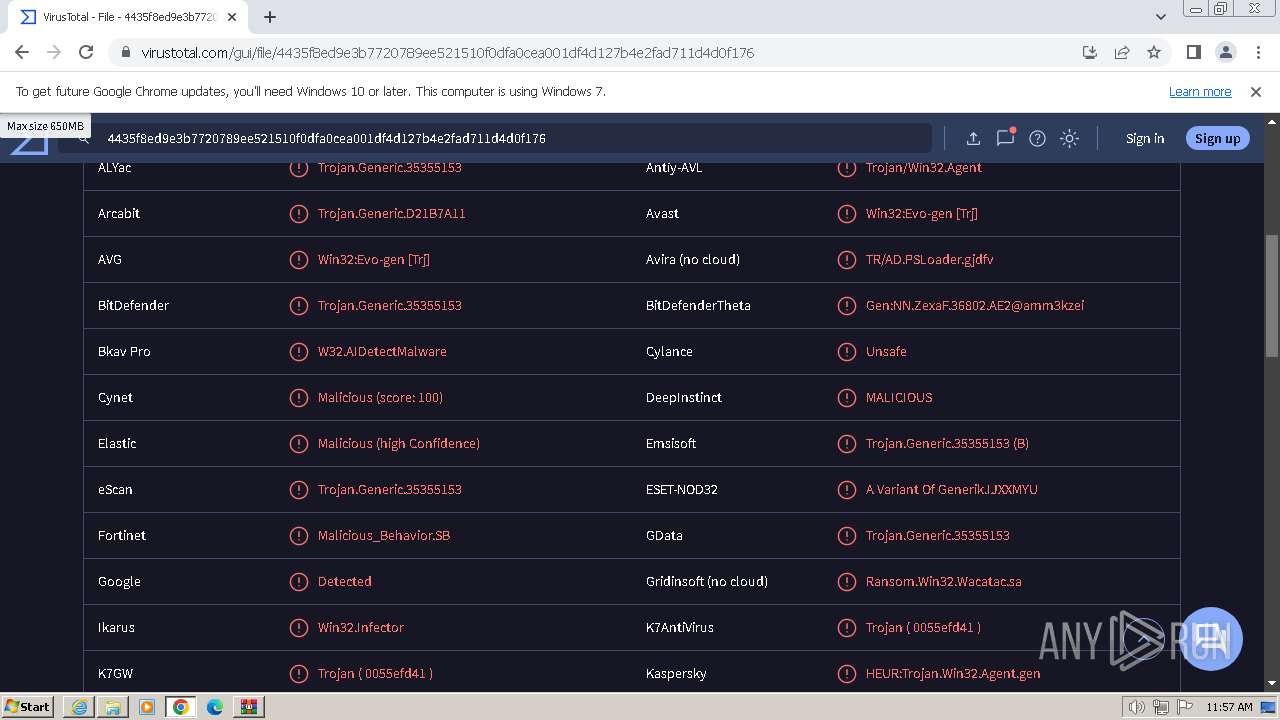This screenshot has width=1280, height=720.
Task: Click the K7AntiVirus engine name
Action: coord(680,627)
